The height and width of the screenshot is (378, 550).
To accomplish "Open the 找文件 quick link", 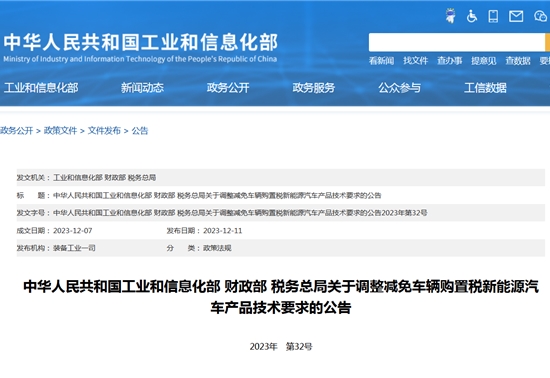I will [415, 61].
